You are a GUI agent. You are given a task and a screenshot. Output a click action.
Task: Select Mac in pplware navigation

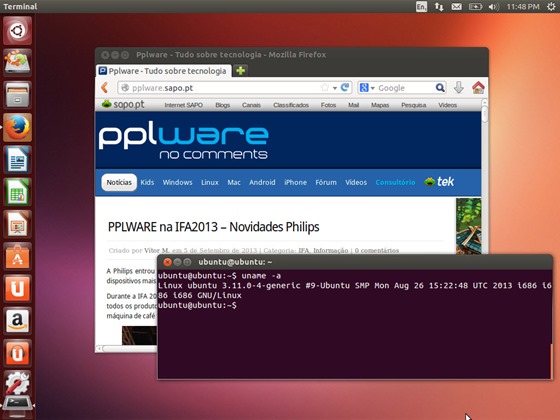pos(234,182)
